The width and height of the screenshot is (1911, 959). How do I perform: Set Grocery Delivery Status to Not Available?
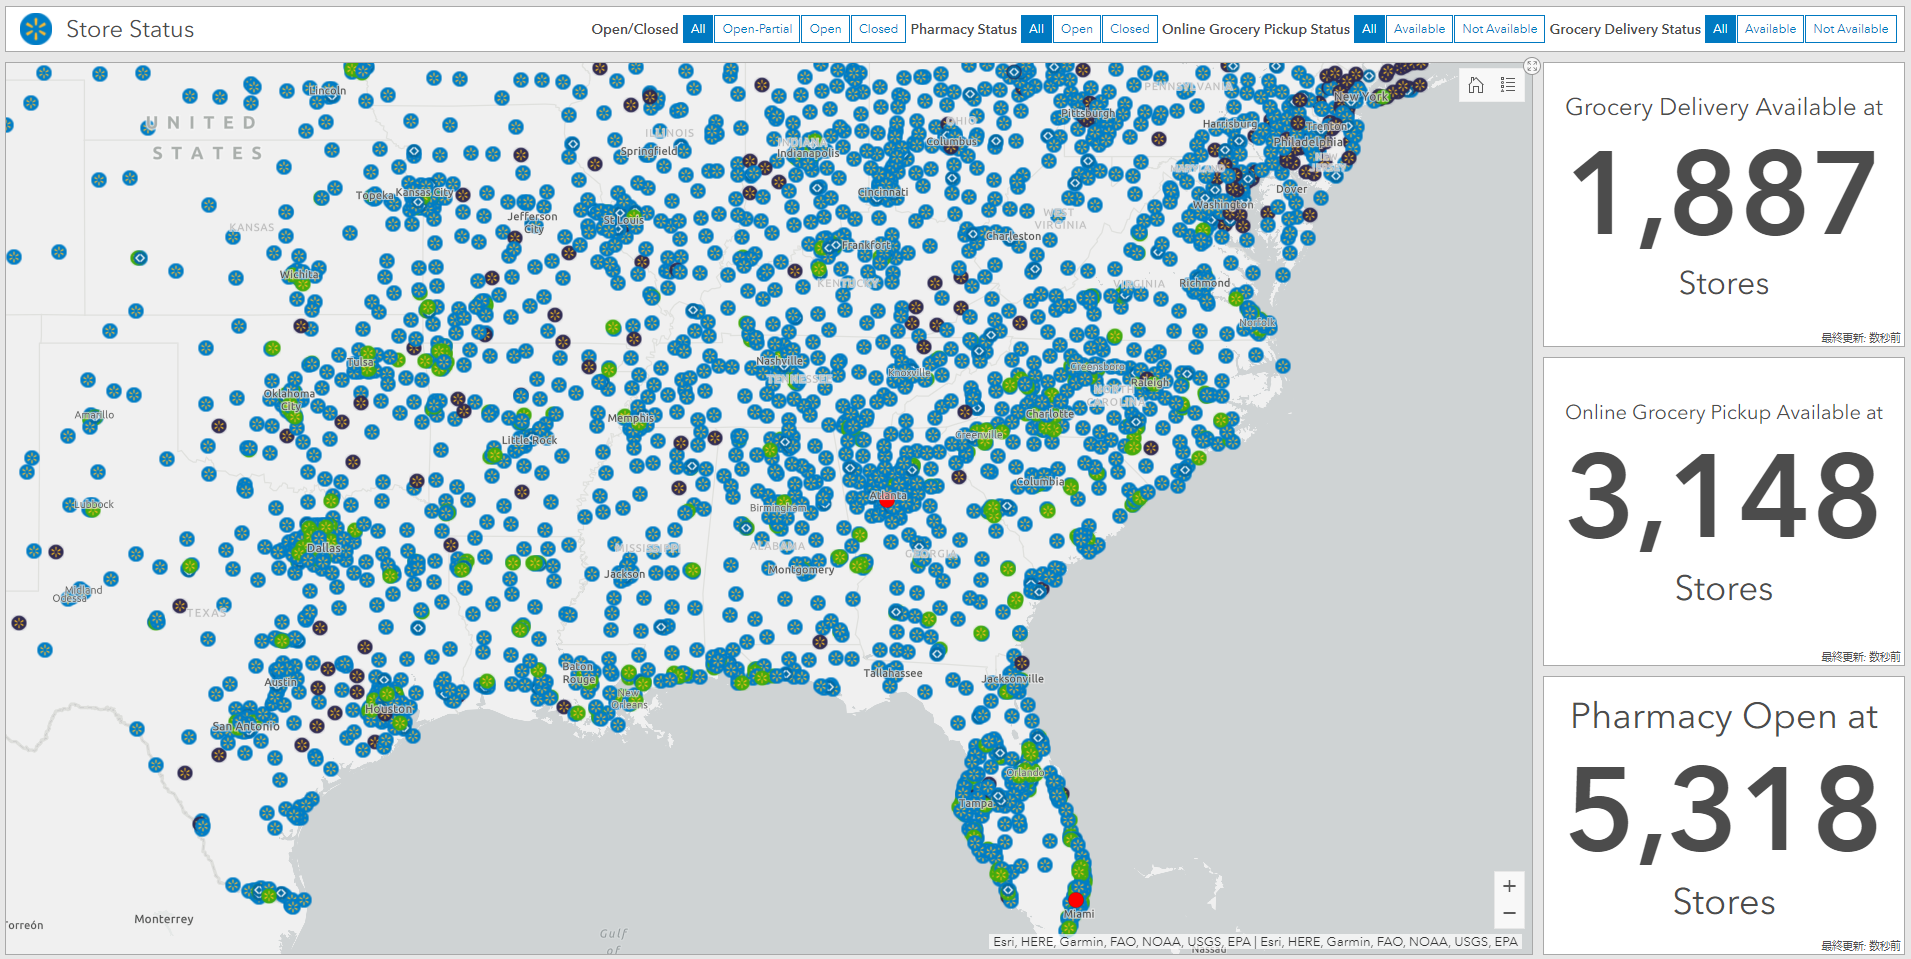pyautogui.click(x=1850, y=29)
